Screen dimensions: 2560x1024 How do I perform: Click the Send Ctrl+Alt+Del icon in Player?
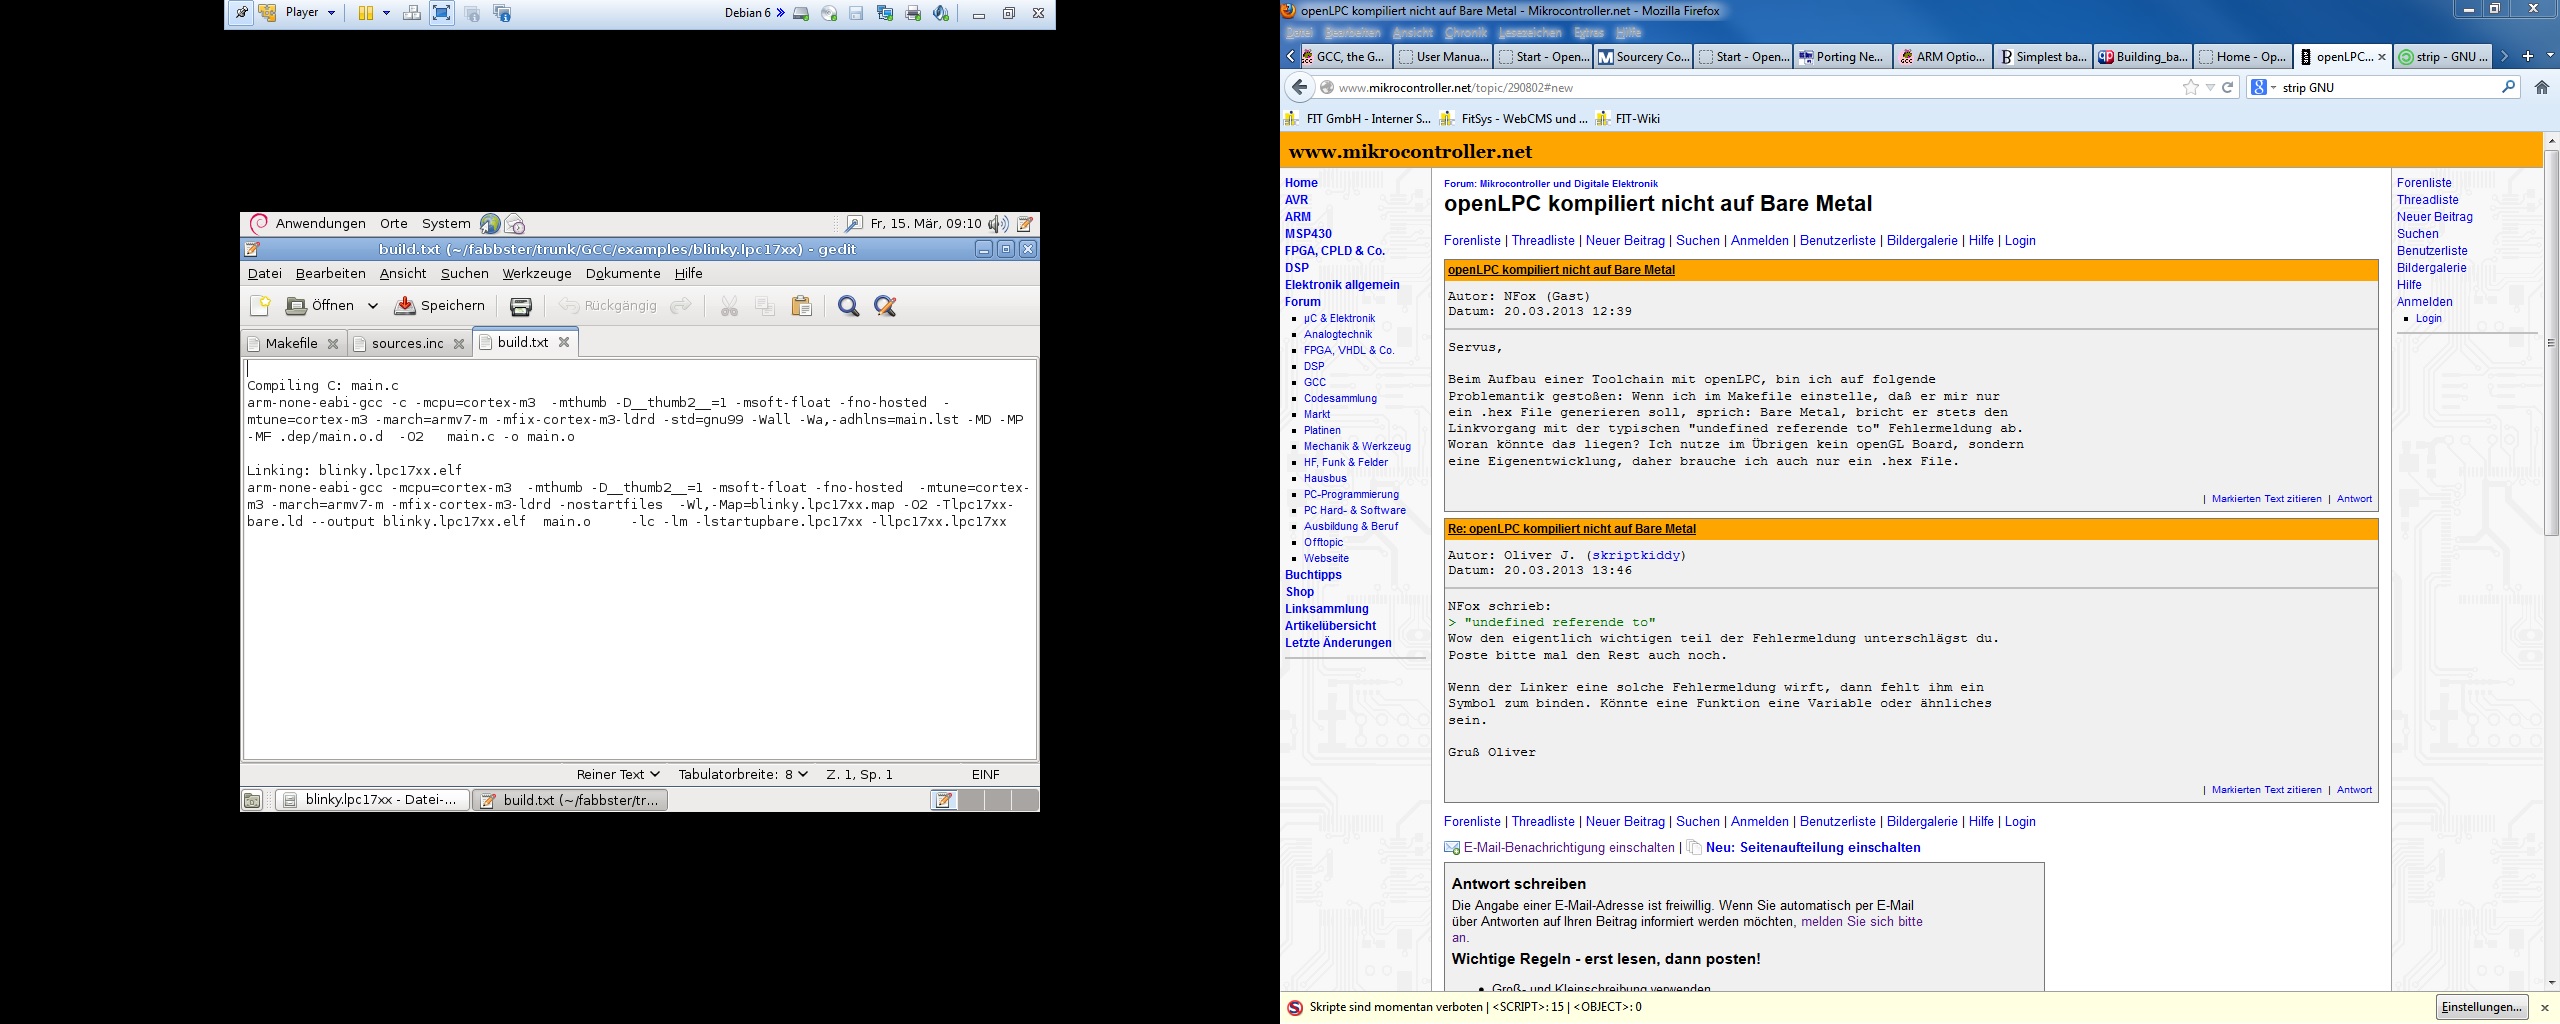coord(412,13)
